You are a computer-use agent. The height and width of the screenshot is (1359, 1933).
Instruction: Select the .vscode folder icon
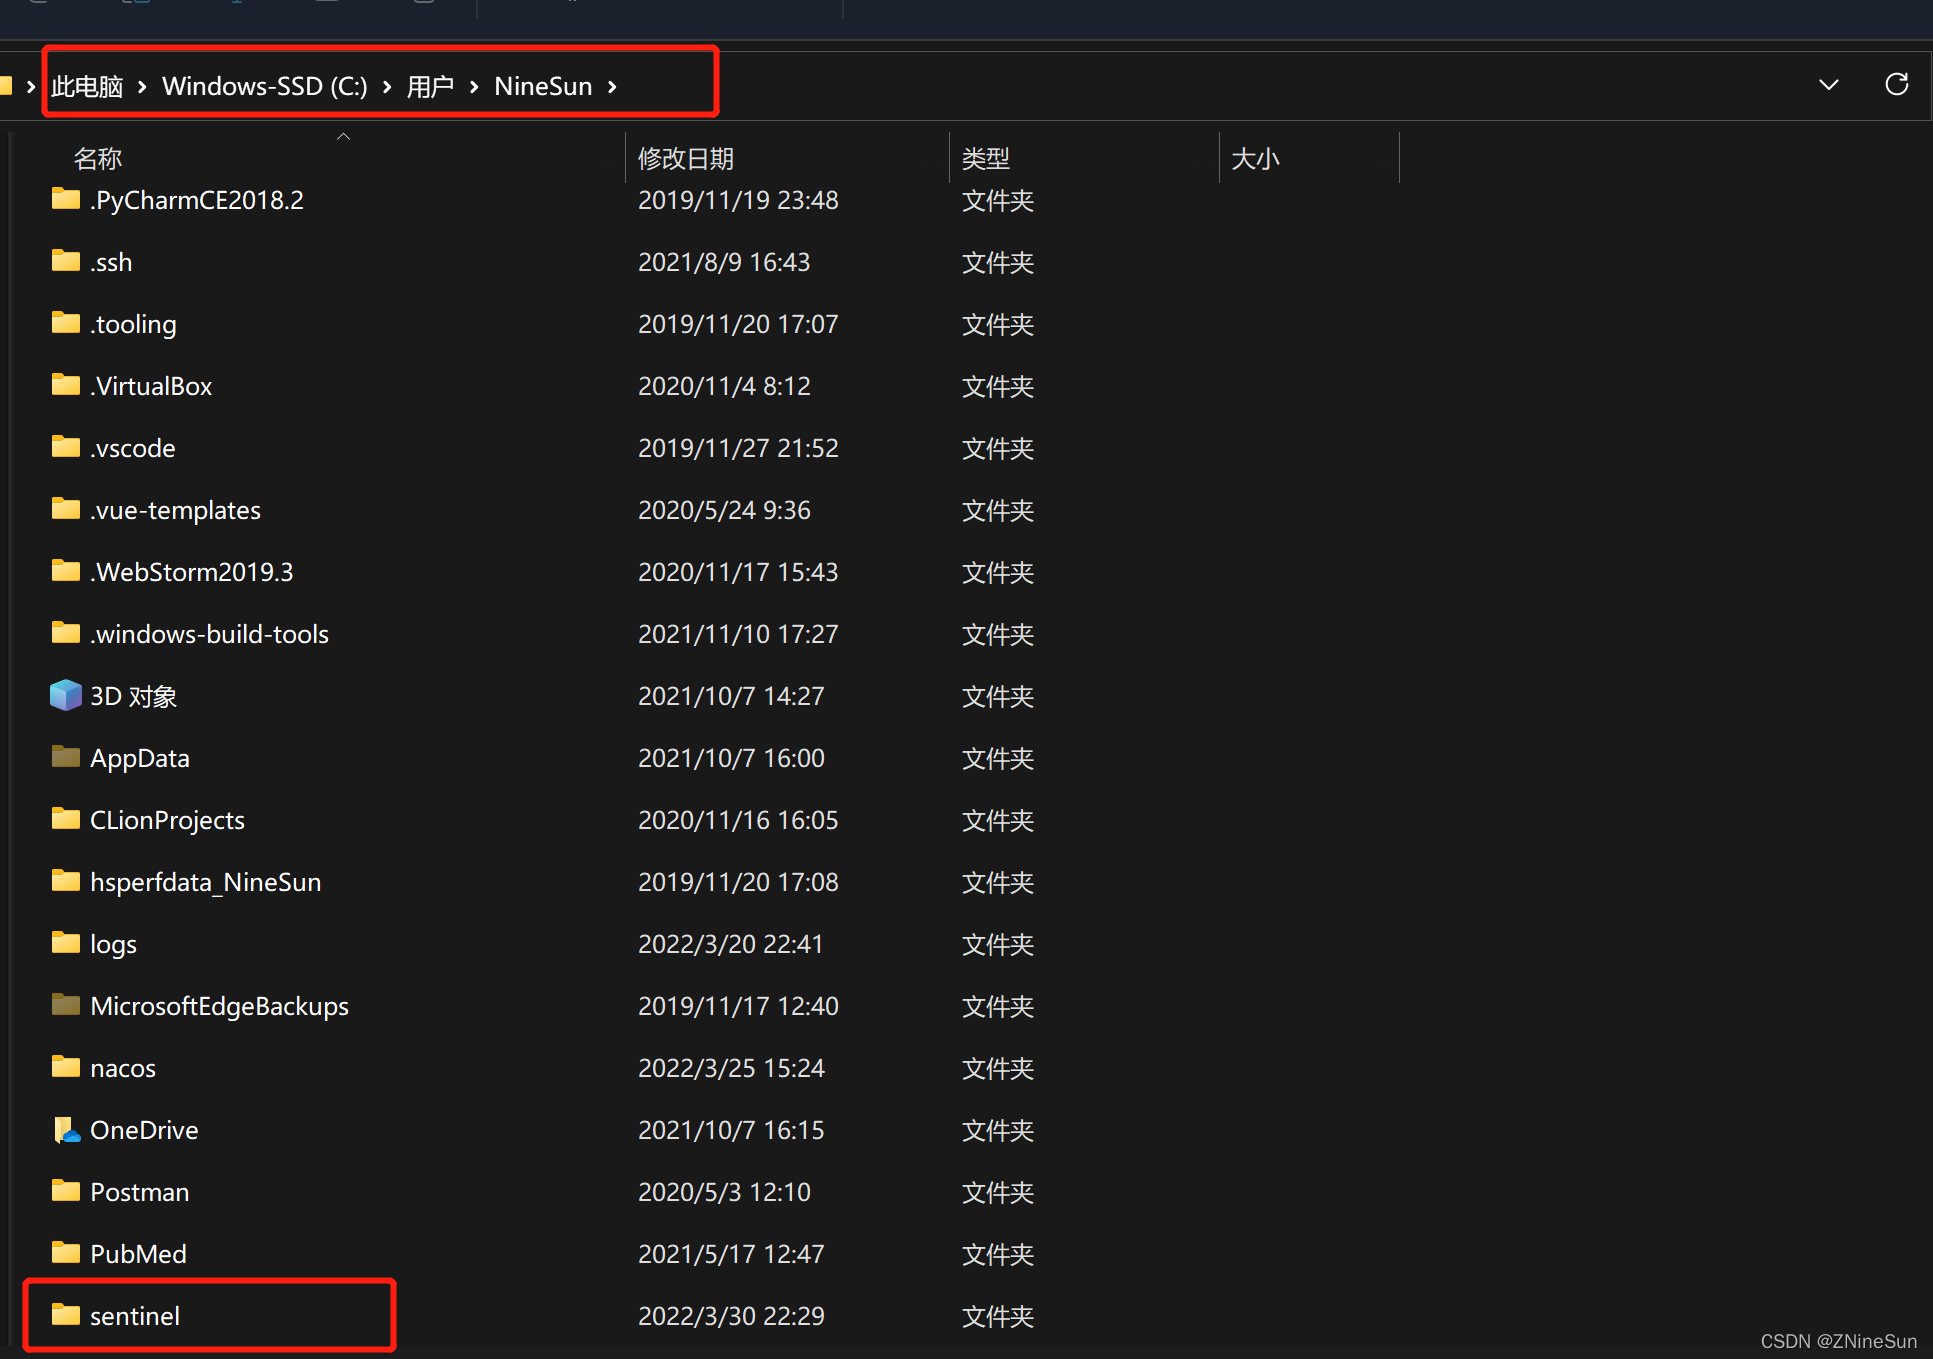tap(66, 447)
